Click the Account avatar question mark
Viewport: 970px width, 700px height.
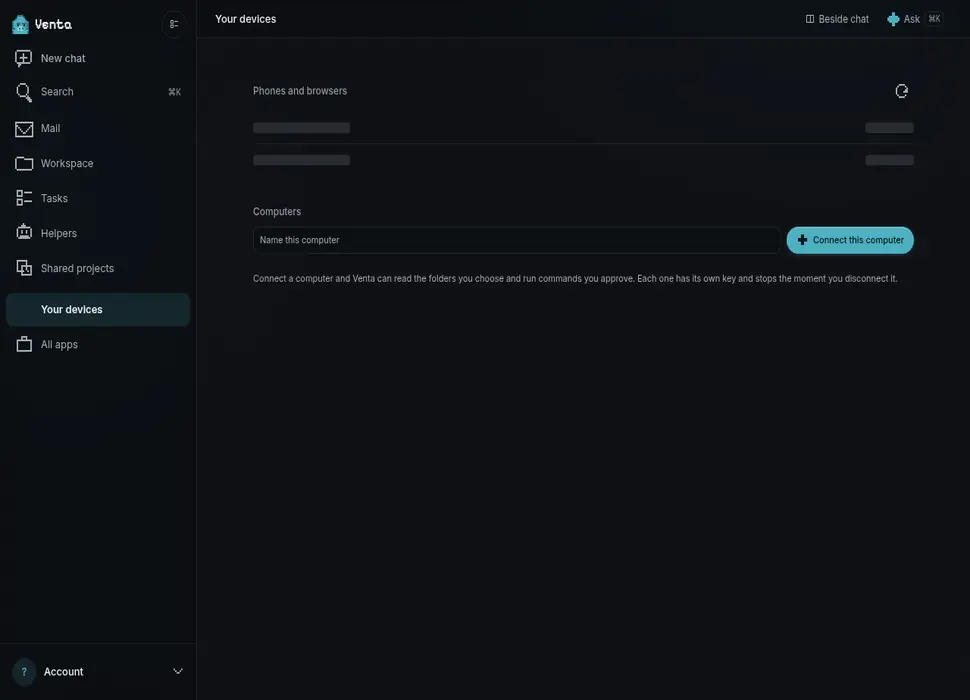click(x=24, y=672)
